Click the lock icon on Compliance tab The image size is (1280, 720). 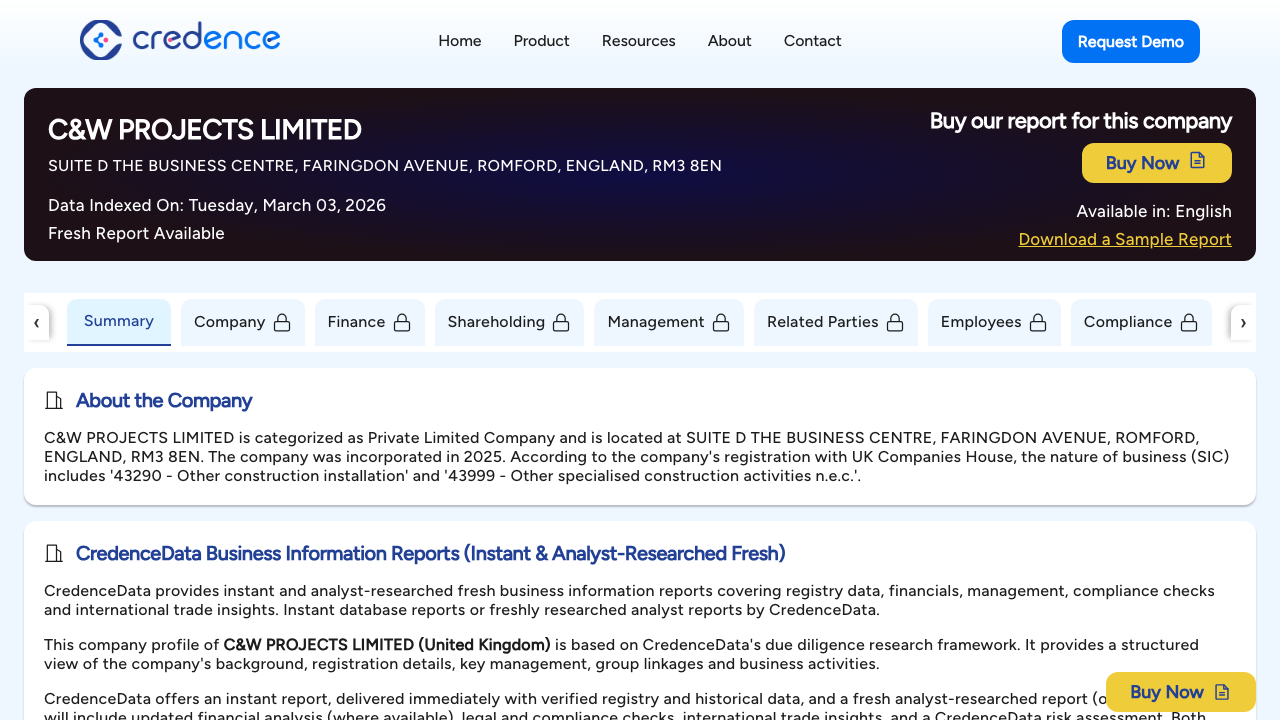tap(1189, 322)
